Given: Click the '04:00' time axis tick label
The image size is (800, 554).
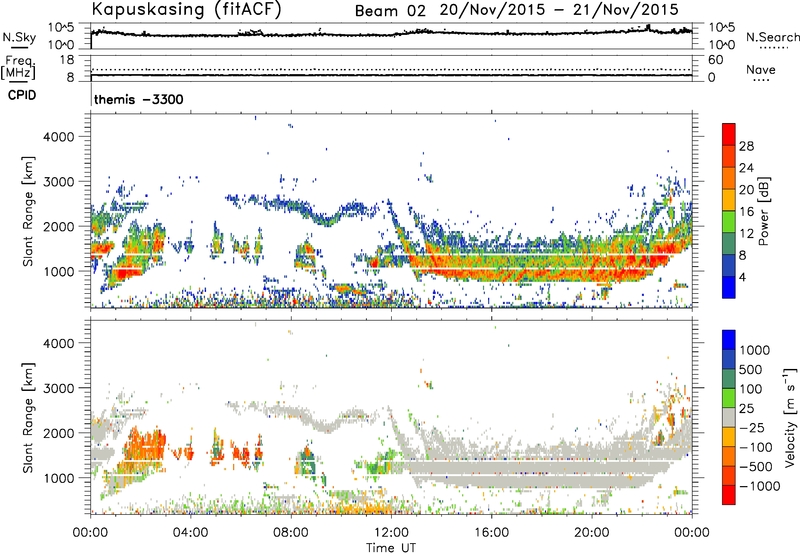Looking at the screenshot, I should pos(190,533).
